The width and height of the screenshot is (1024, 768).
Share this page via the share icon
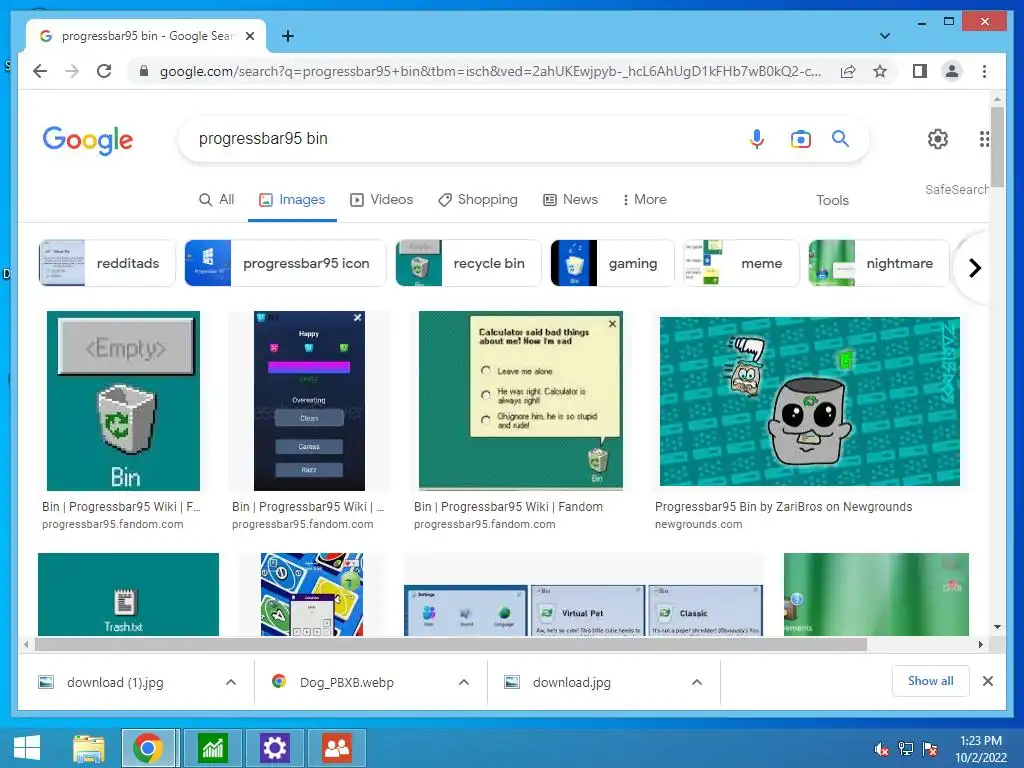(848, 71)
